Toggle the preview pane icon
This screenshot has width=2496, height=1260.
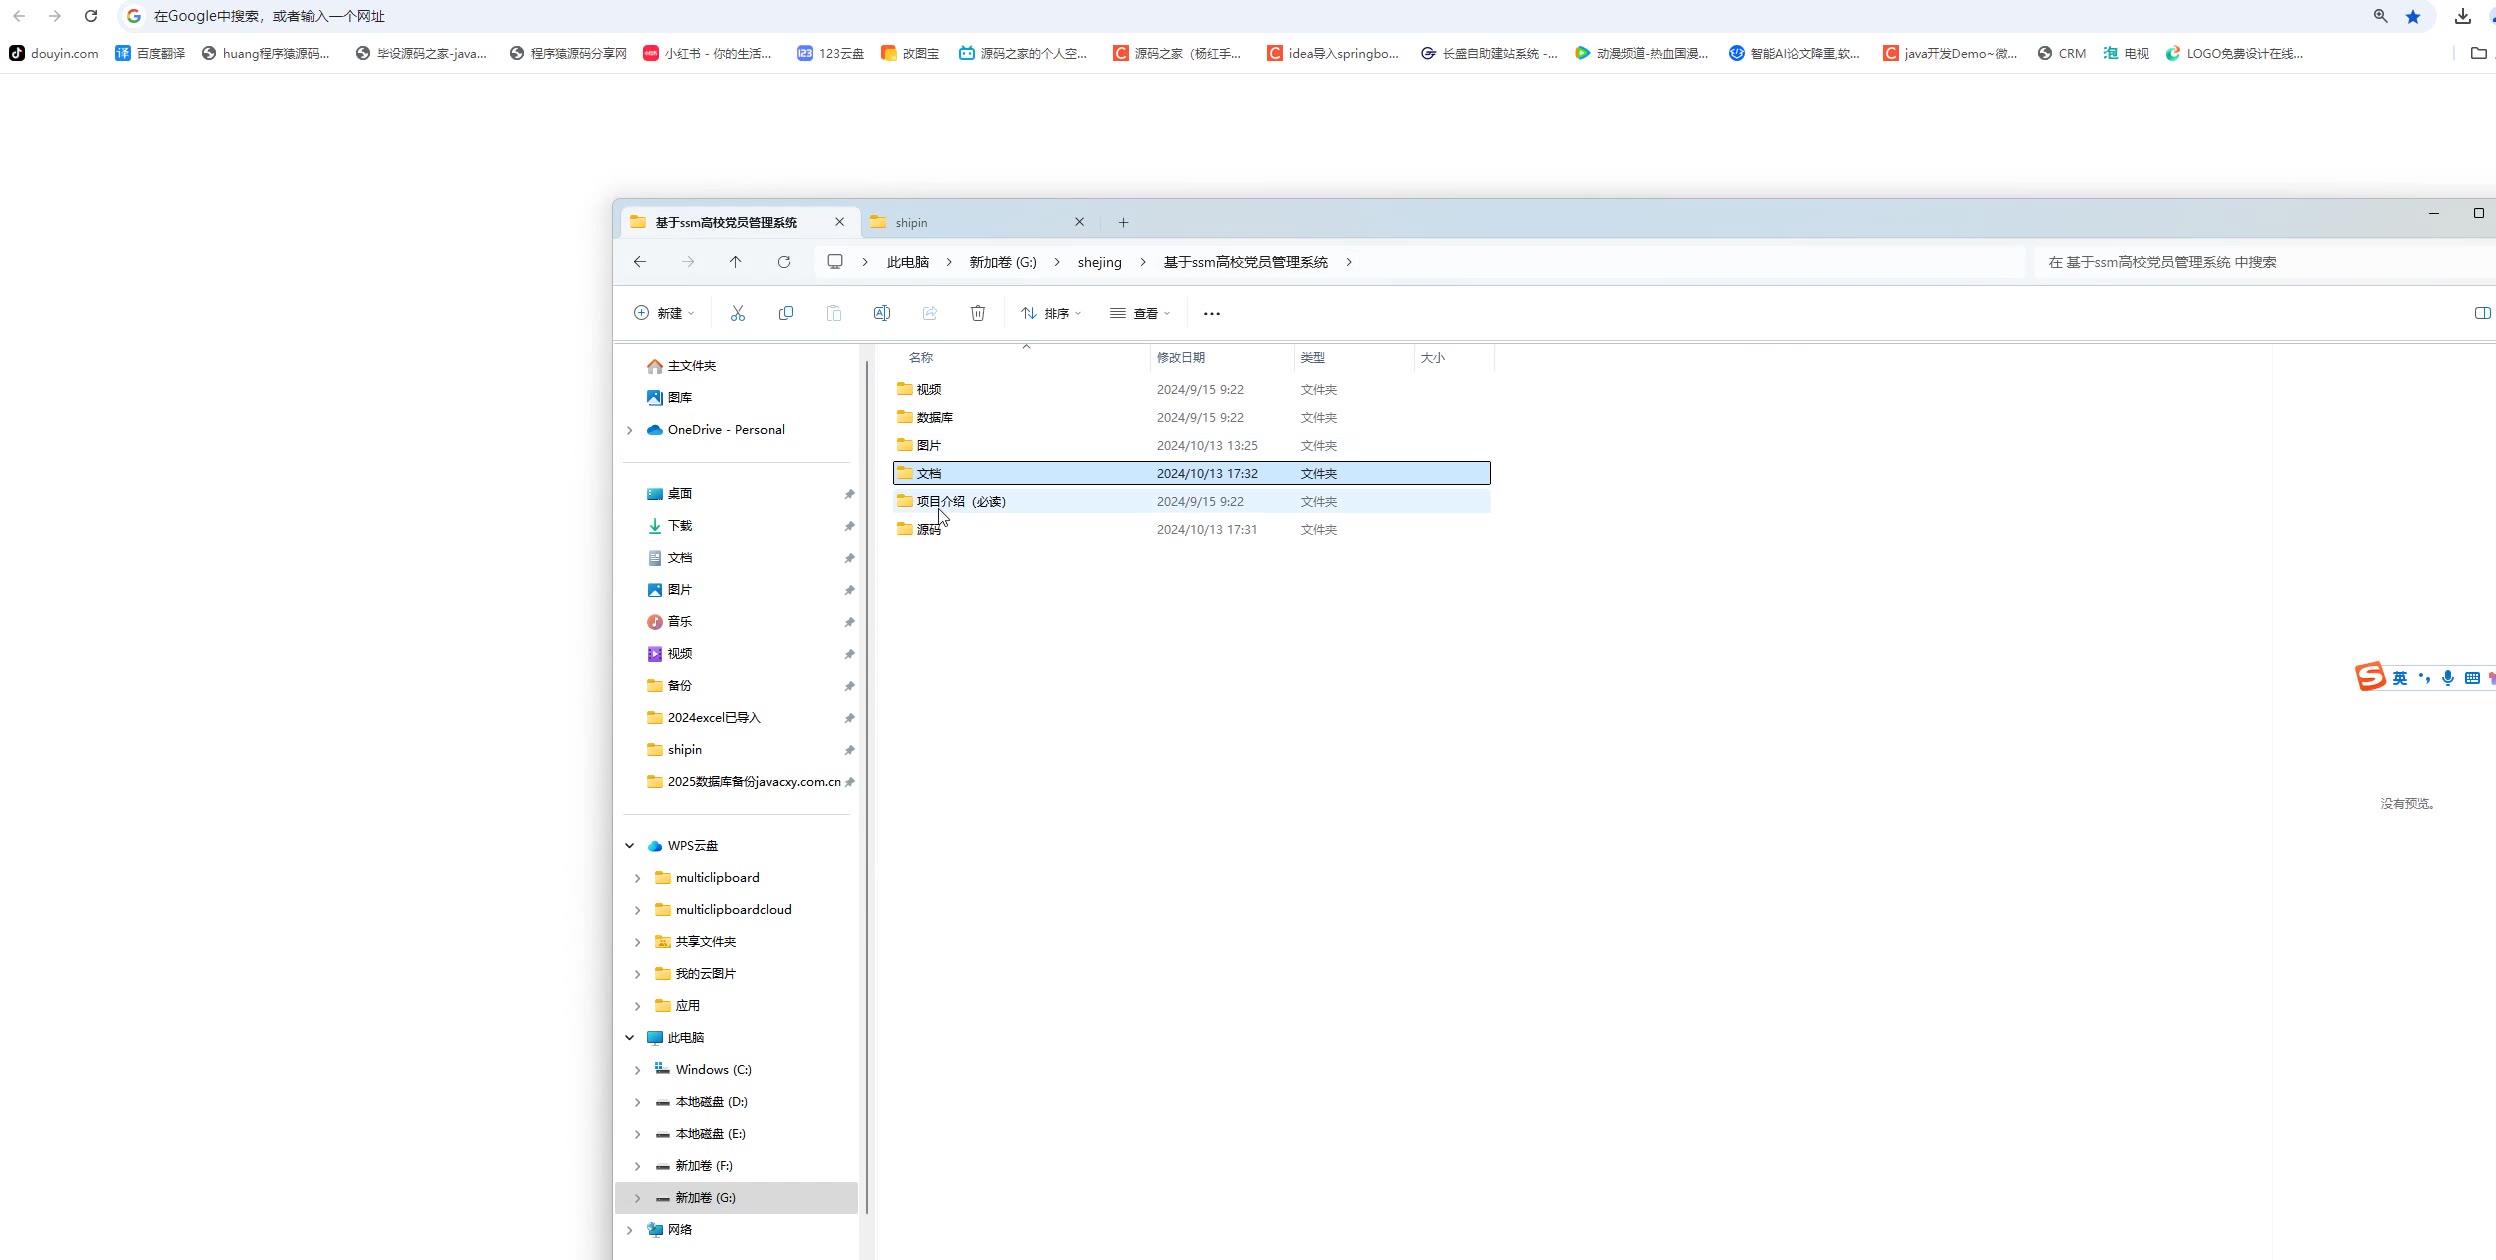(2482, 313)
